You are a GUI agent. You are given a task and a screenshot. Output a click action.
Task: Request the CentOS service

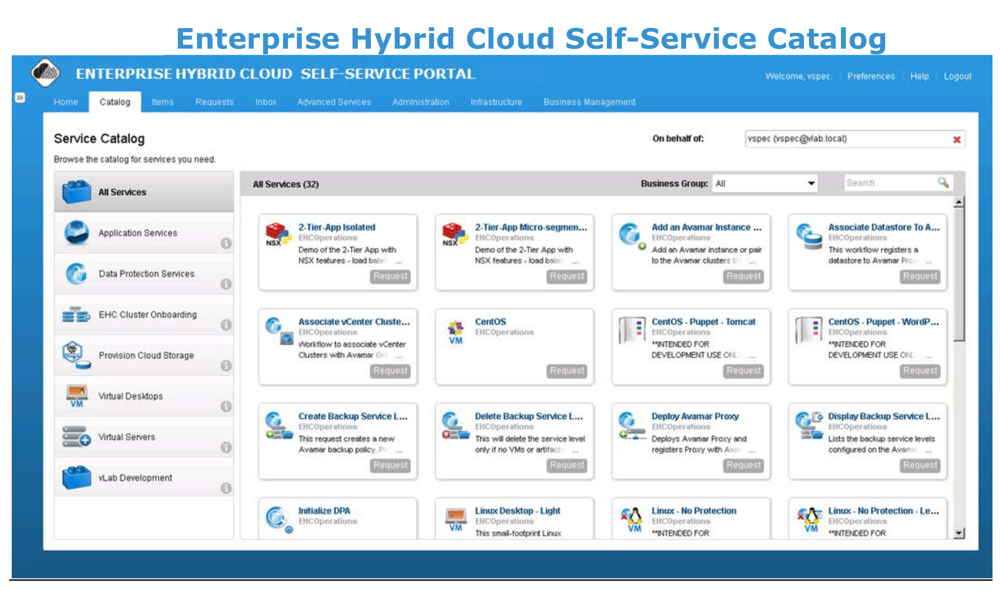point(567,371)
